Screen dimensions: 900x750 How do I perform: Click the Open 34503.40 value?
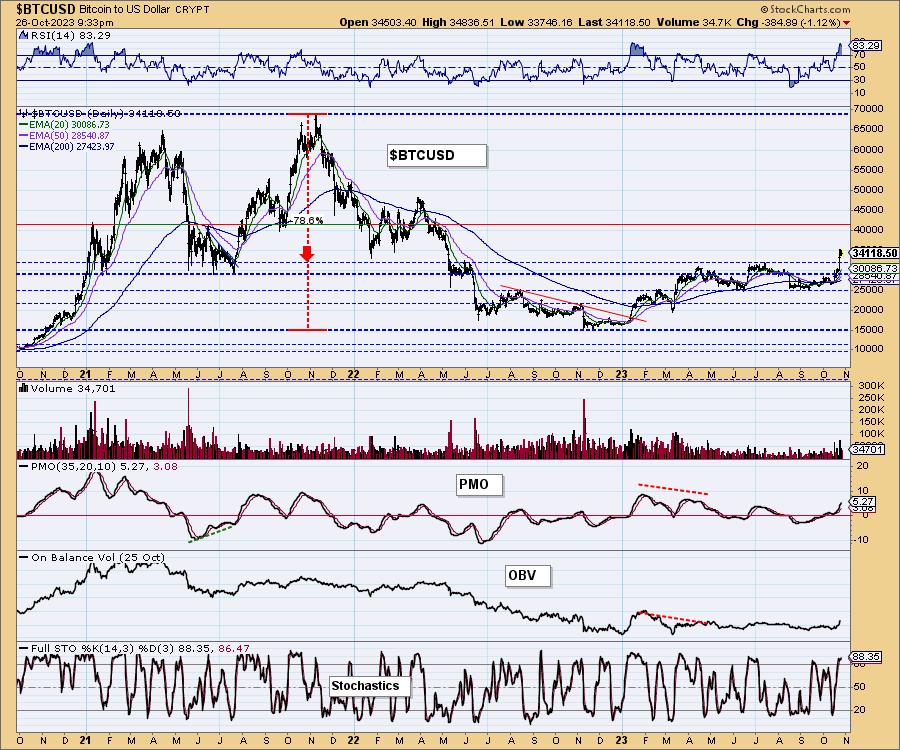[x=378, y=22]
